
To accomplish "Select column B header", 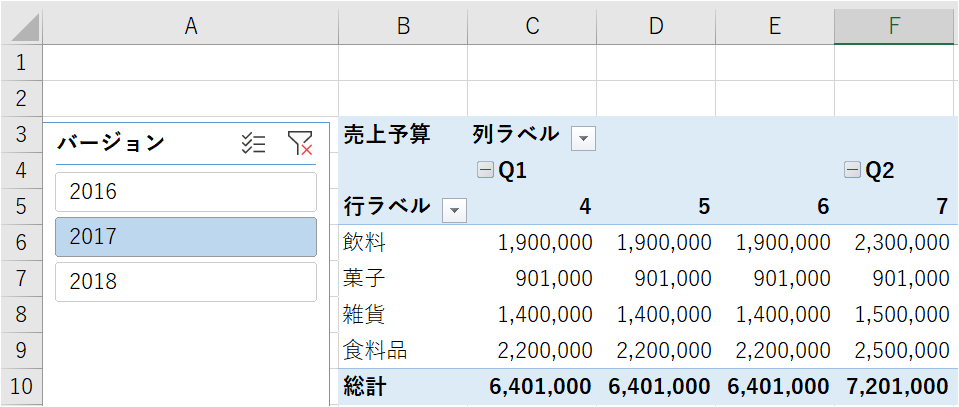I will coord(403,26).
